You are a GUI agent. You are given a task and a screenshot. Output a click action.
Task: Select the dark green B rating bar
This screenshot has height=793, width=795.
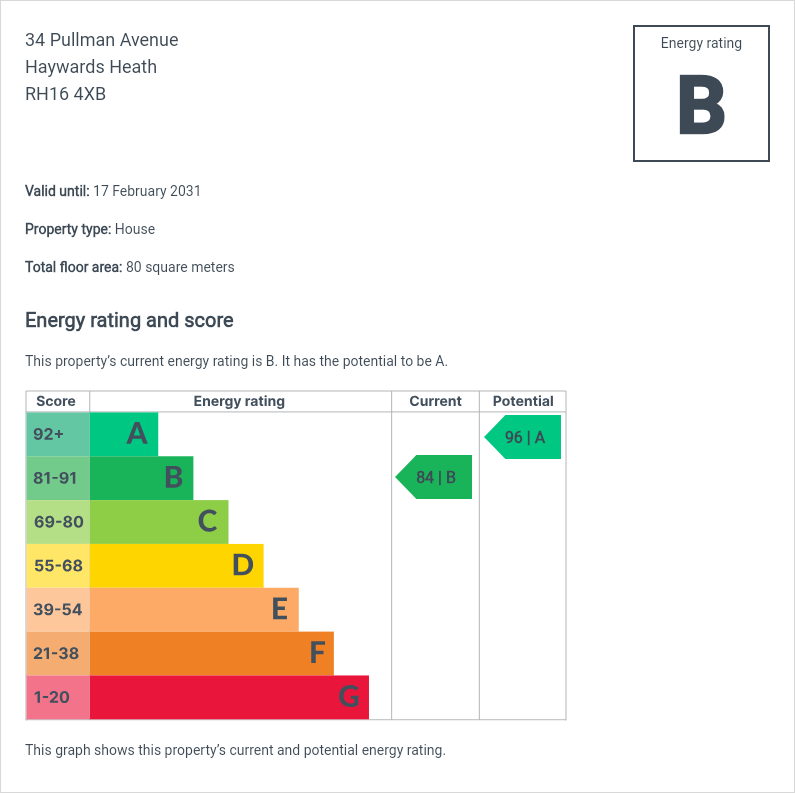tap(141, 478)
